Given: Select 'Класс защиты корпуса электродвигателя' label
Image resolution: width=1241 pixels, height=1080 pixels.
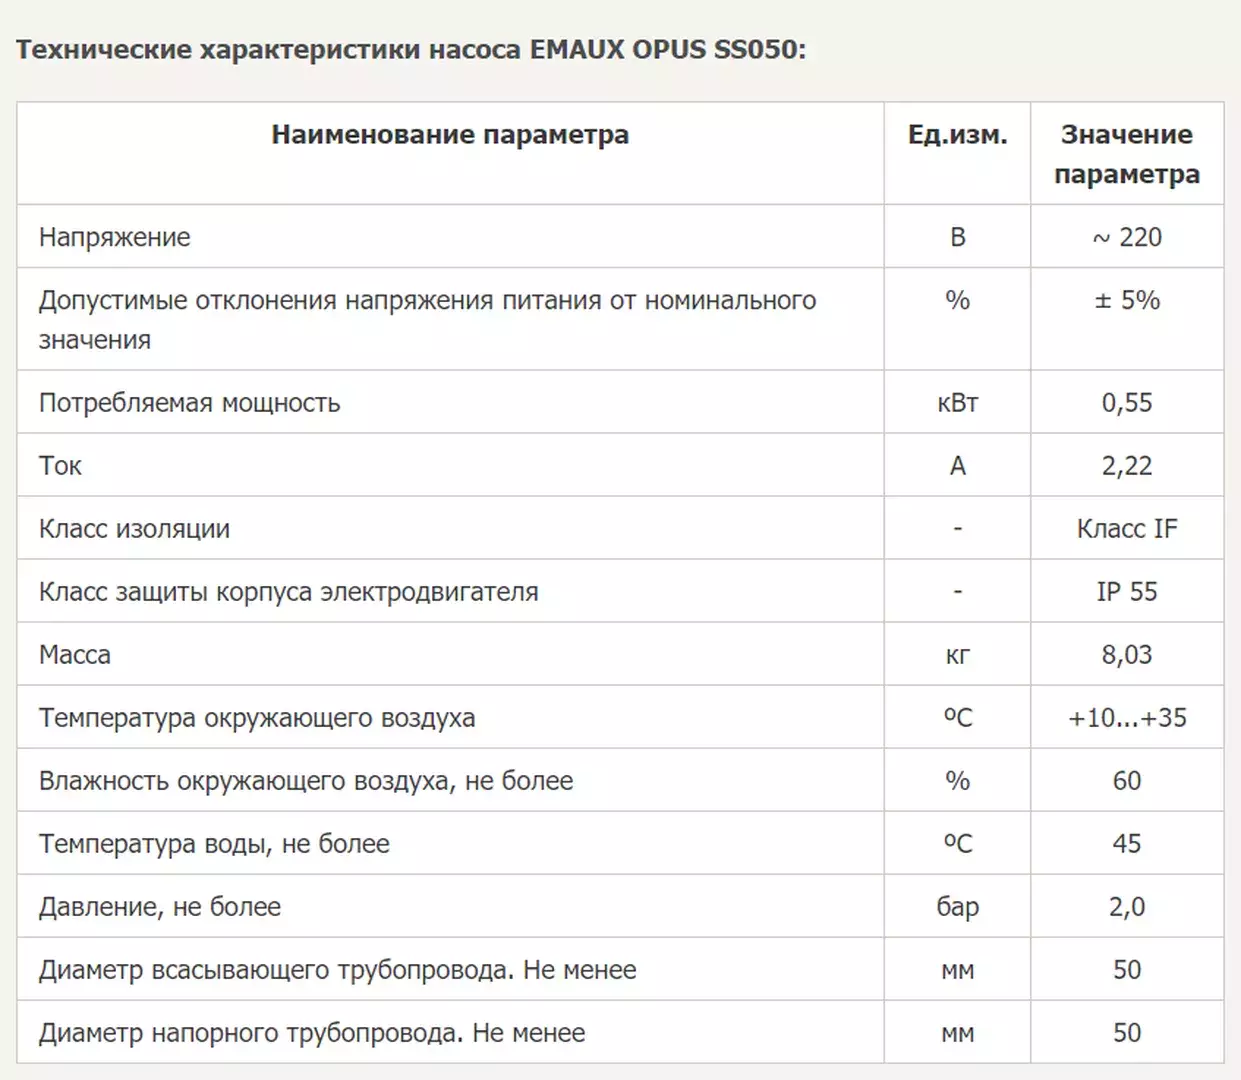Looking at the screenshot, I should point(289,592).
